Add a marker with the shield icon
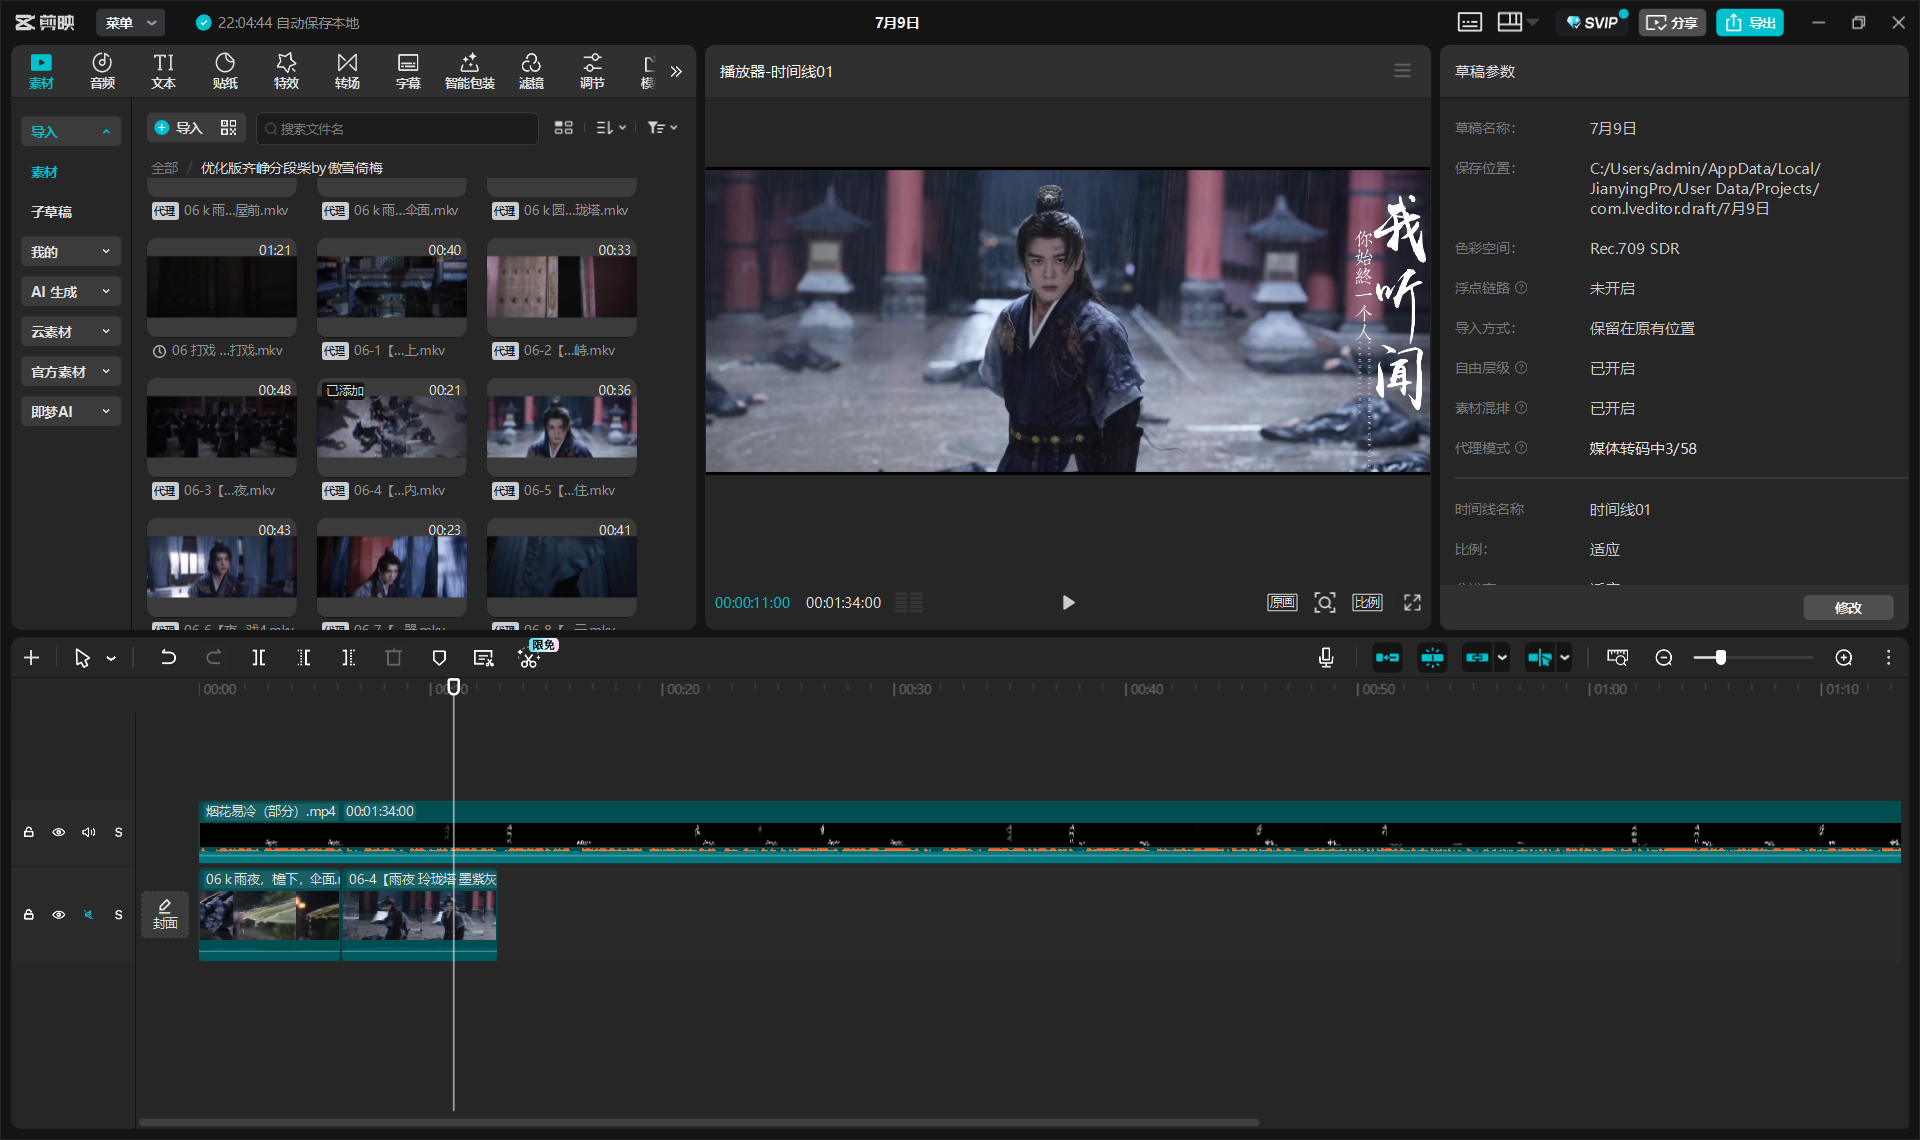The image size is (1920, 1140). (x=439, y=657)
